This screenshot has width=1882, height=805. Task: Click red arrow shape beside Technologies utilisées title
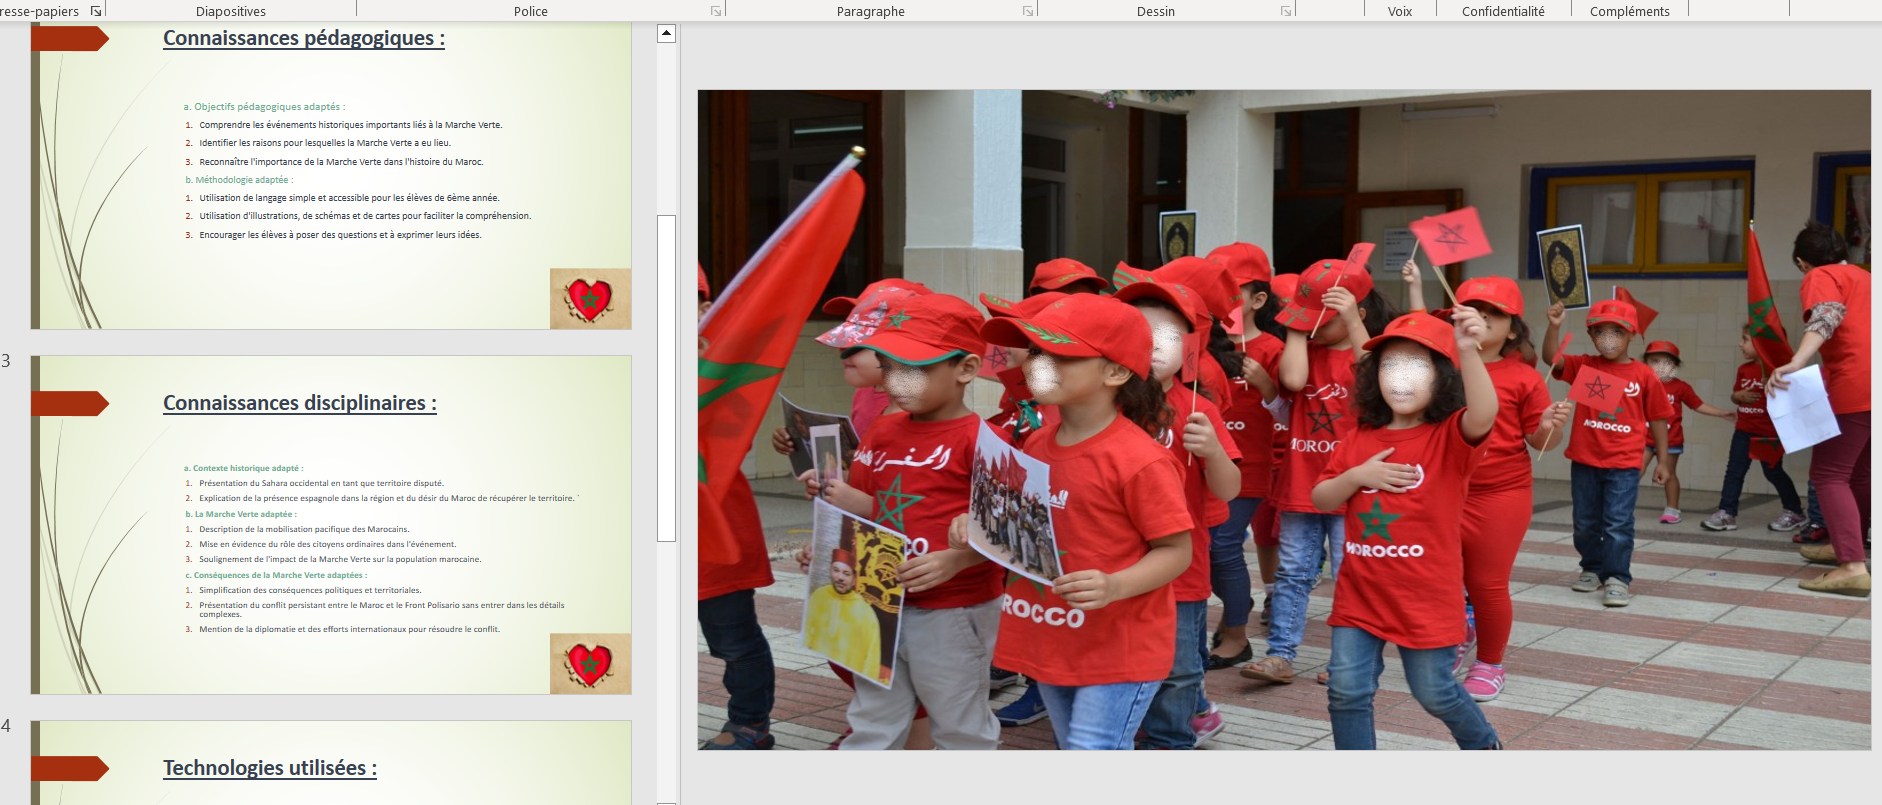(69, 768)
